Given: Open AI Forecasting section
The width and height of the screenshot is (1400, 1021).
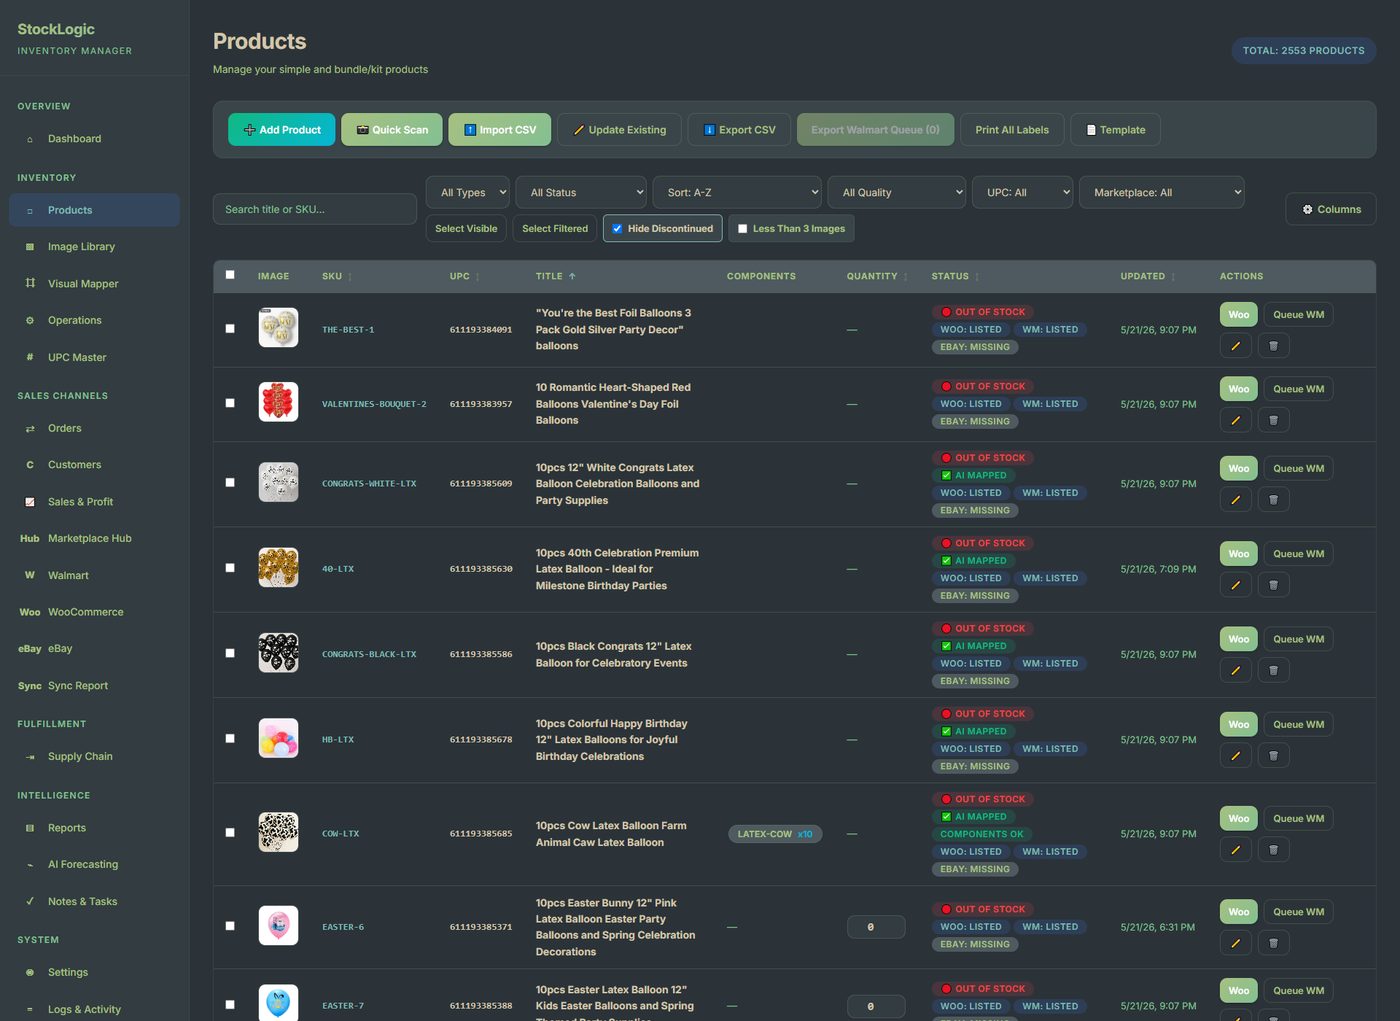Looking at the screenshot, I should tap(94, 864).
